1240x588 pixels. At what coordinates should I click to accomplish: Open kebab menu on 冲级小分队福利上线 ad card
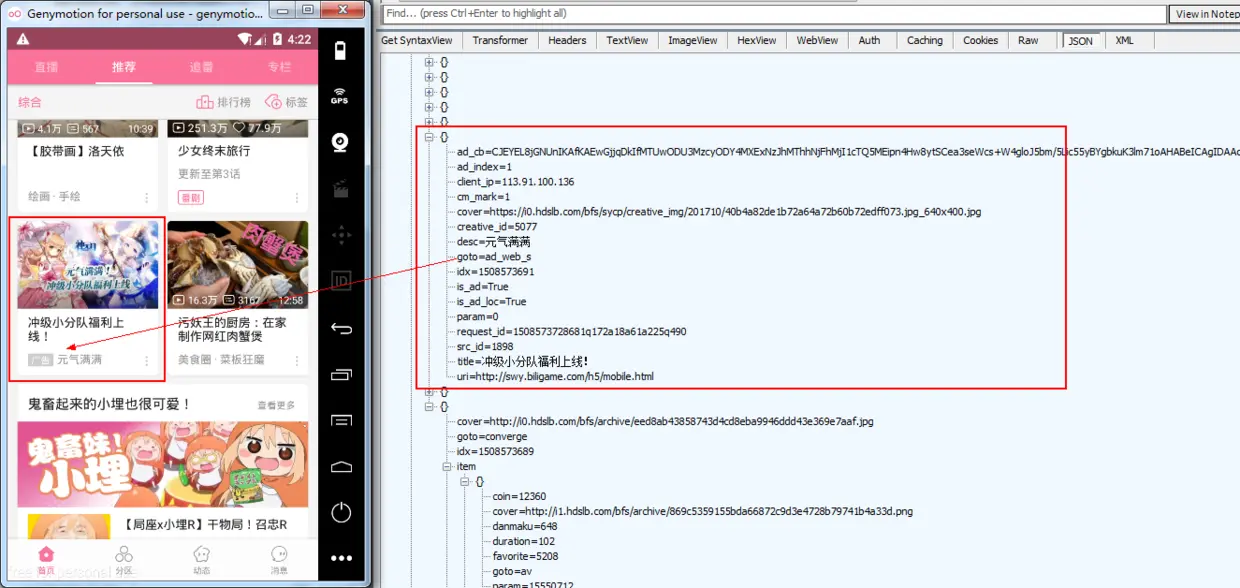tap(147, 360)
